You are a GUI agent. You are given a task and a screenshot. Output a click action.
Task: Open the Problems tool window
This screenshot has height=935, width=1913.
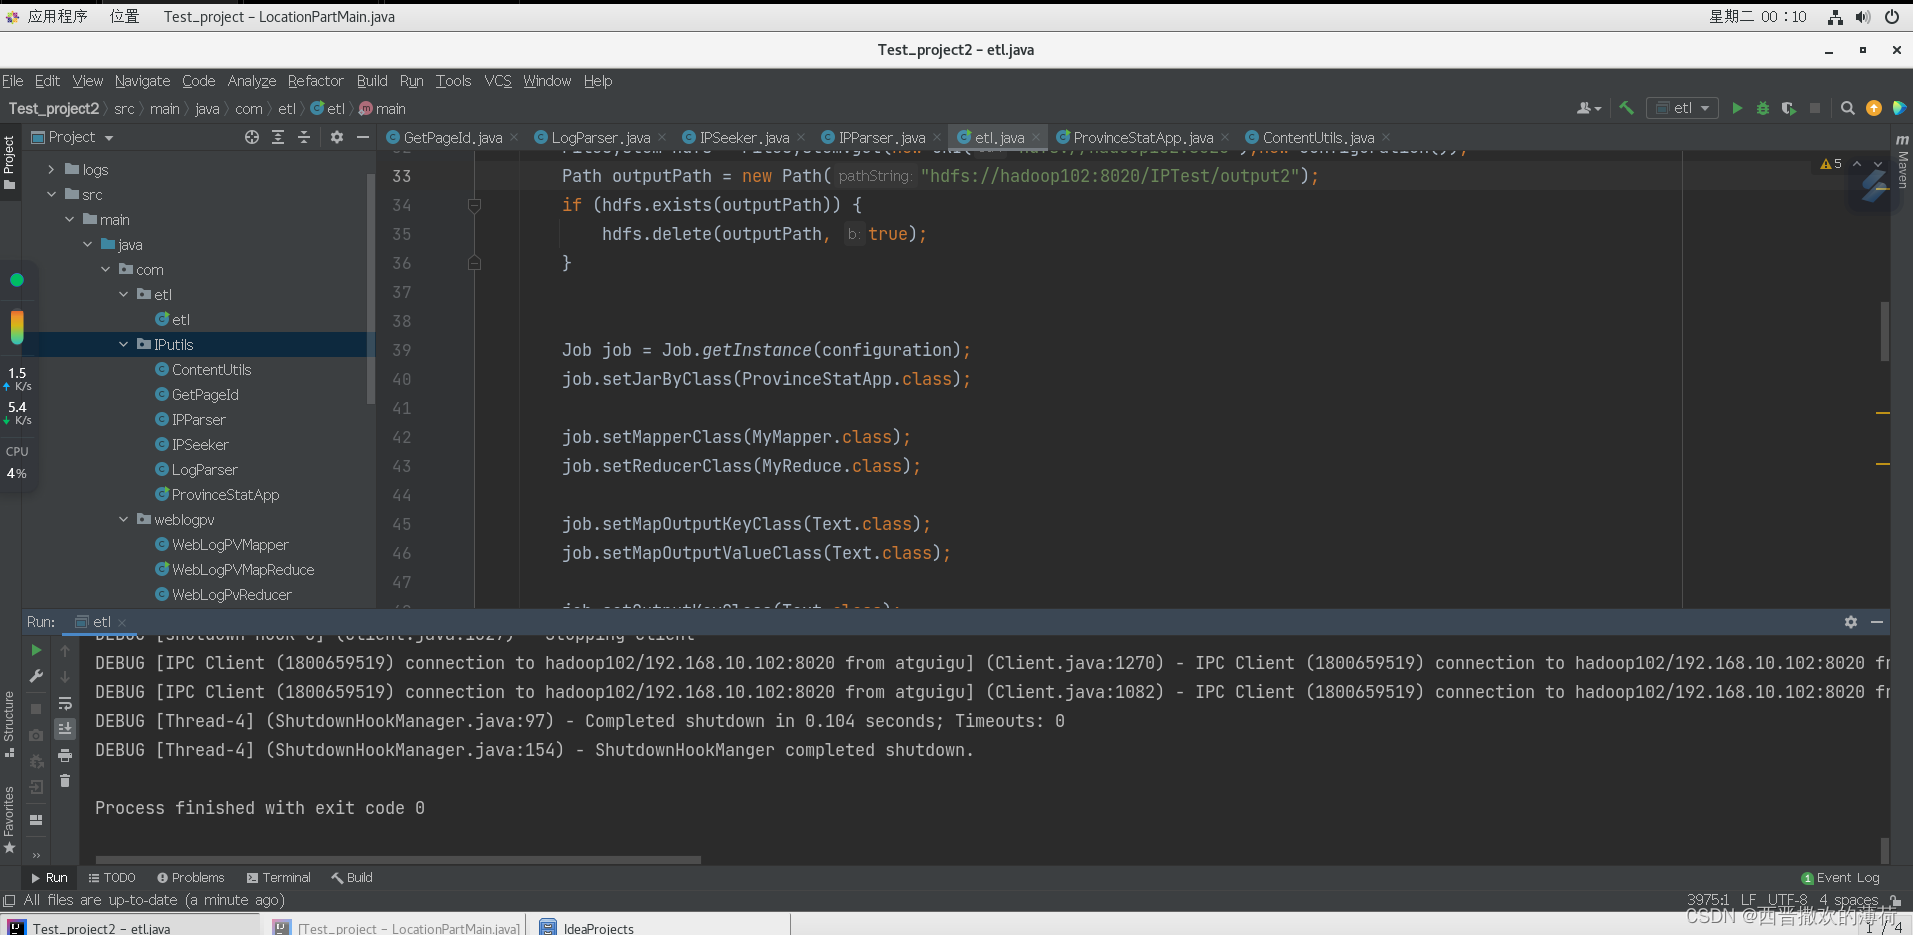(x=191, y=878)
